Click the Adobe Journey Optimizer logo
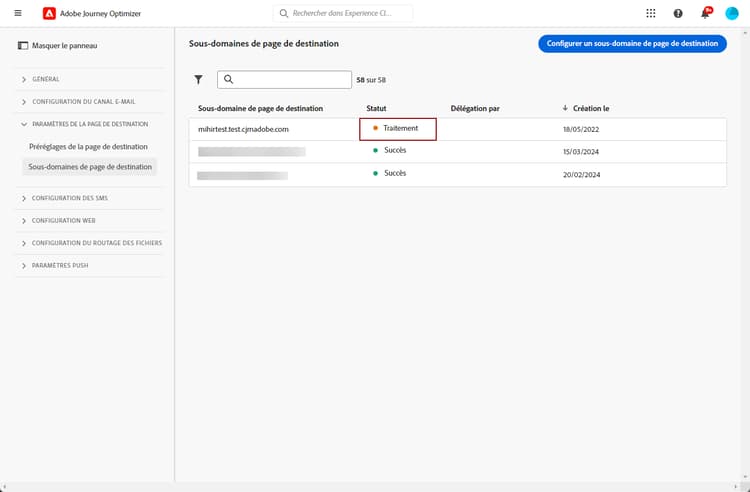The height and width of the screenshot is (492, 750). 50,14
